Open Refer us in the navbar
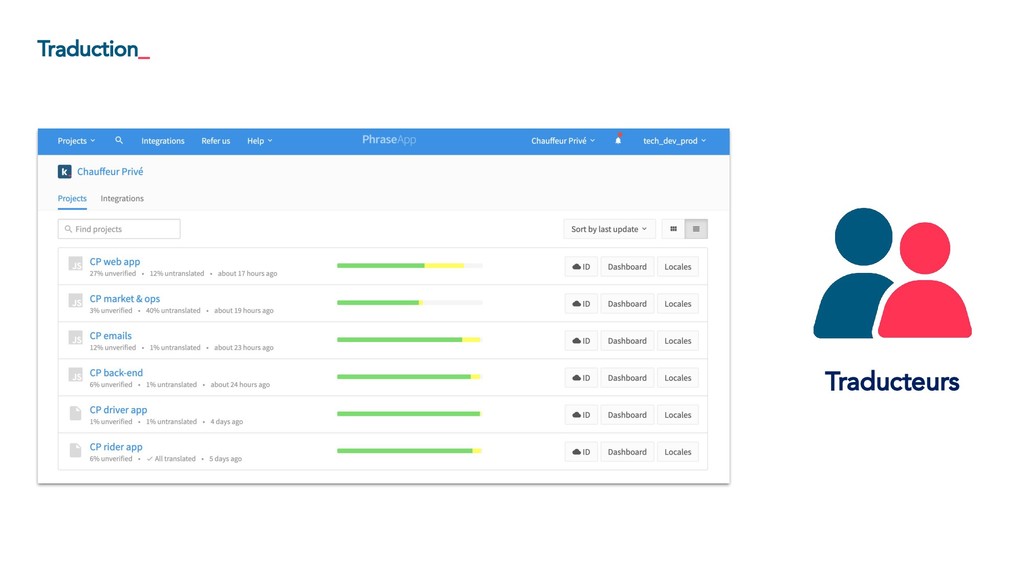This screenshot has width=1024, height=576. tap(216, 141)
